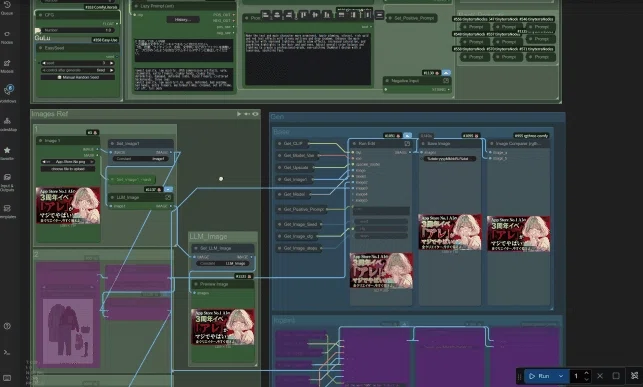This screenshot has width=643, height=387.
Task: Open the Models sidebar panel
Action: (x=7, y=66)
